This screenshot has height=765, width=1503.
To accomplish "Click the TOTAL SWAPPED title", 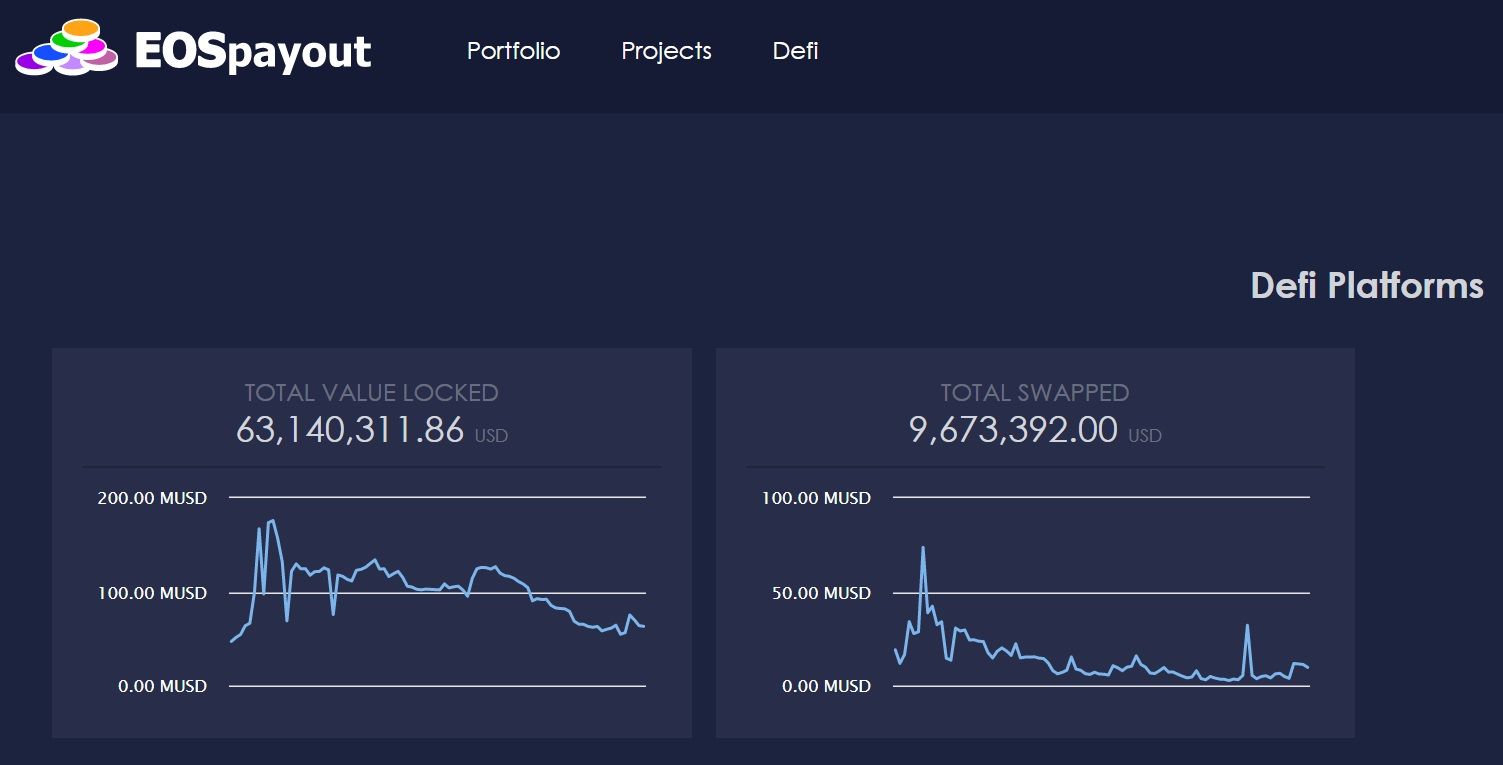I will pos(1035,393).
